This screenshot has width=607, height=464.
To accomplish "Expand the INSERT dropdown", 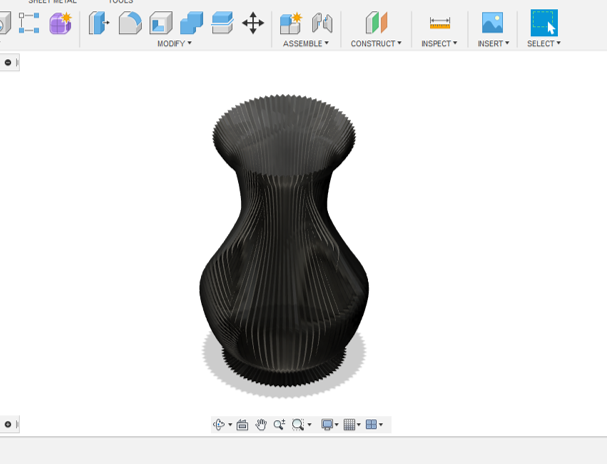I will click(493, 43).
